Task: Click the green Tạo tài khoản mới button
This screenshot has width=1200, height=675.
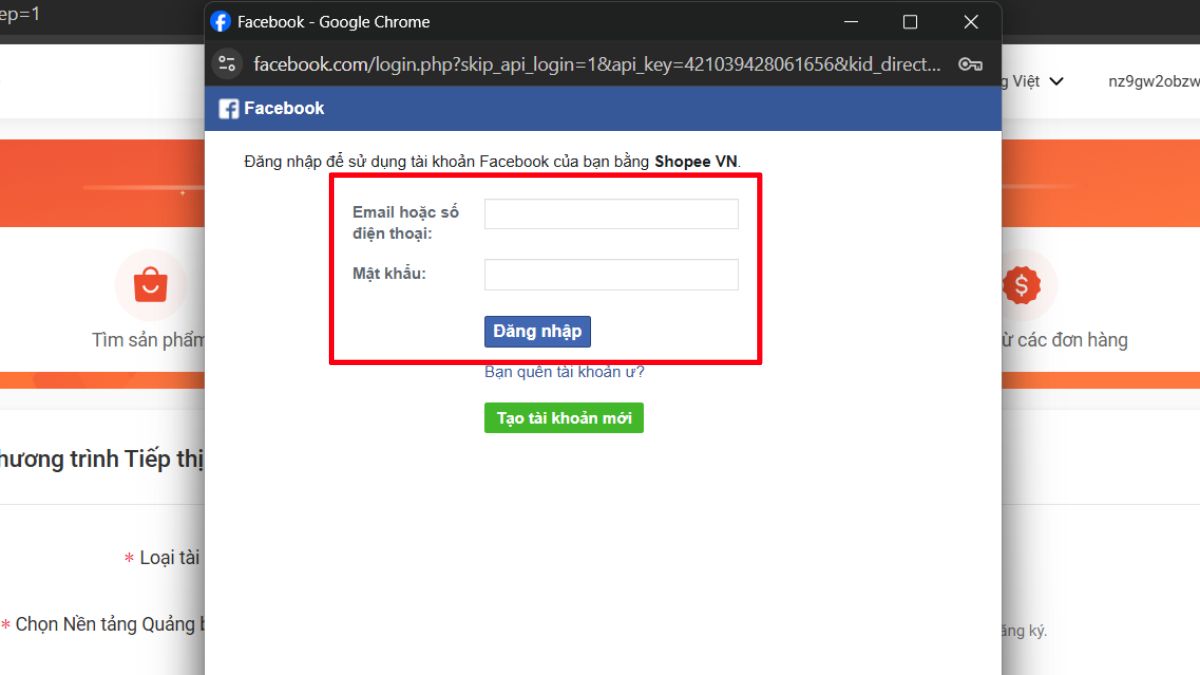Action: (563, 418)
